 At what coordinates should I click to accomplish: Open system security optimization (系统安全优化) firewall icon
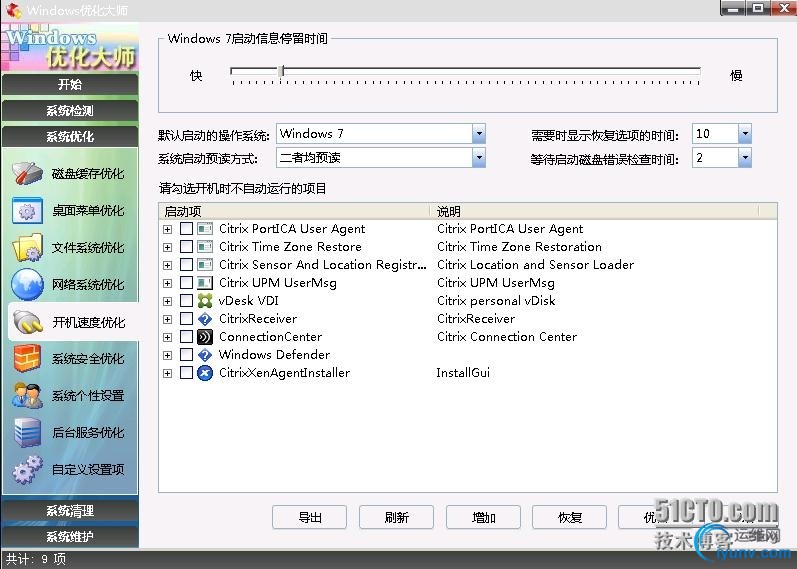pyautogui.click(x=27, y=358)
